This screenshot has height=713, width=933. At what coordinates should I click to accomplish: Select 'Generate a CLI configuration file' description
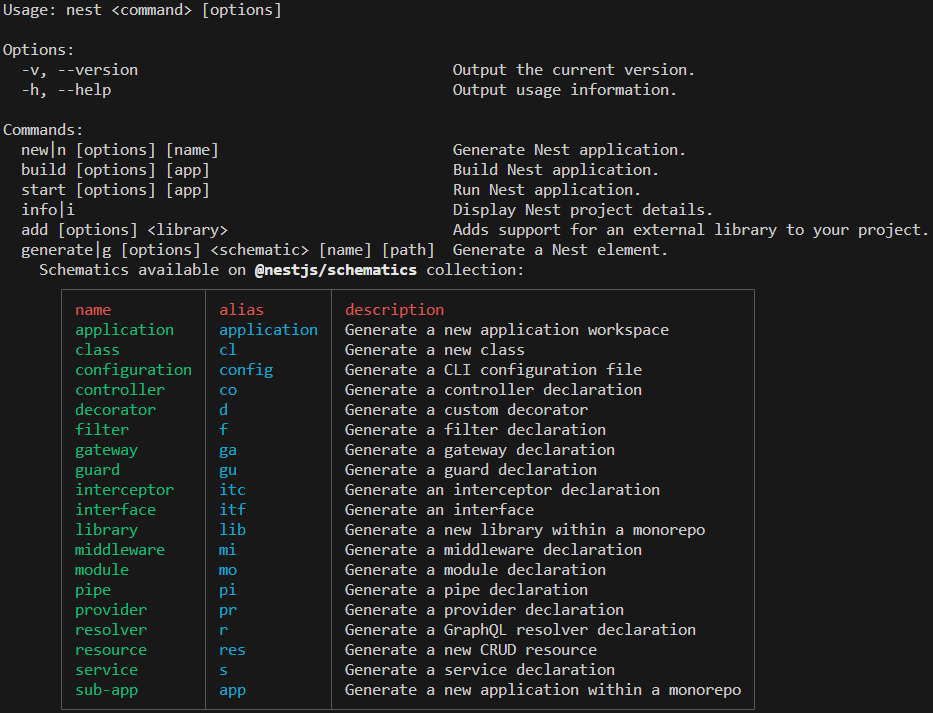[x=493, y=370]
